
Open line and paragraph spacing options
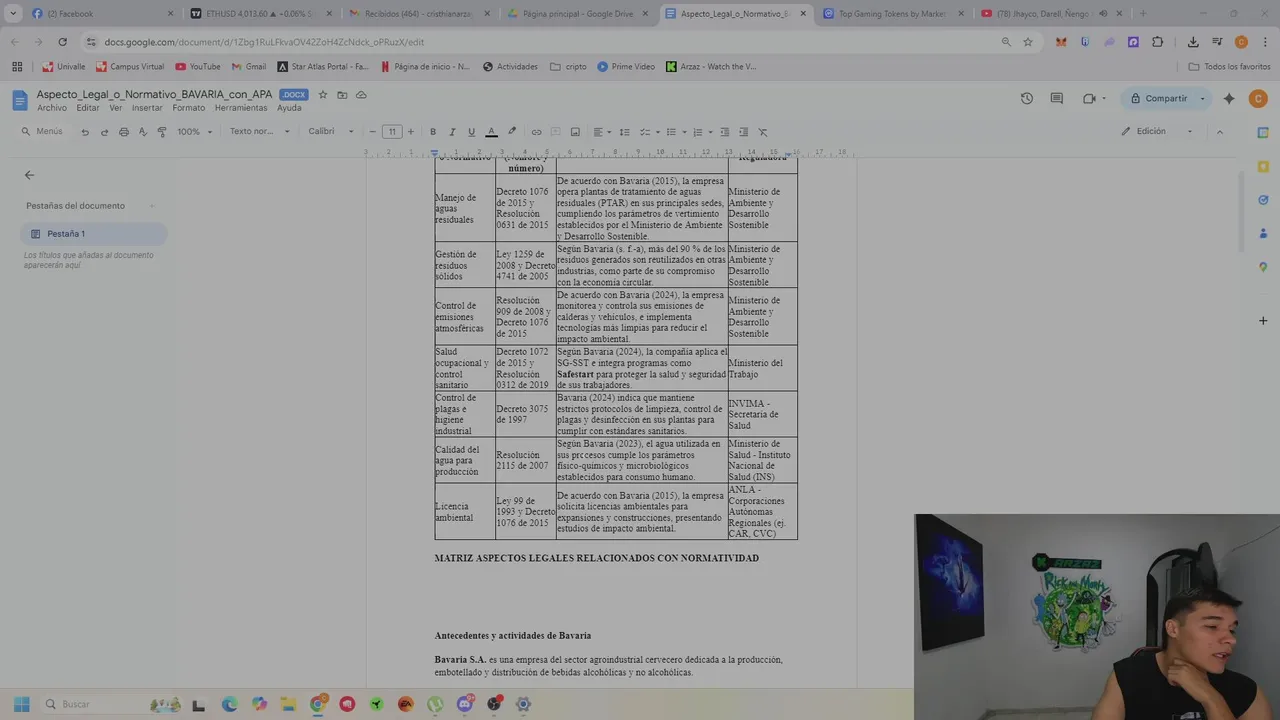coord(625,132)
